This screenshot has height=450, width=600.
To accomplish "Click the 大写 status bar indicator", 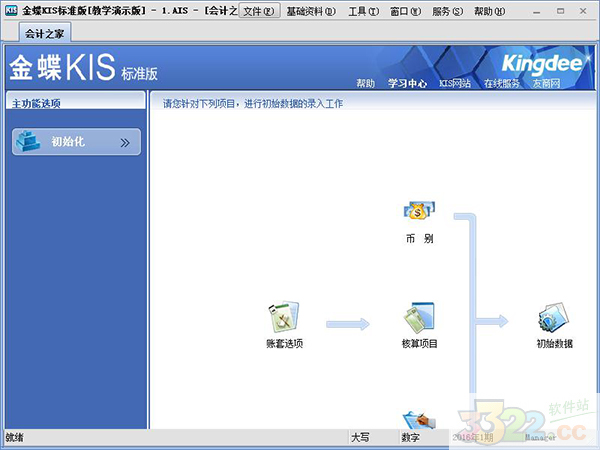I will (x=360, y=437).
